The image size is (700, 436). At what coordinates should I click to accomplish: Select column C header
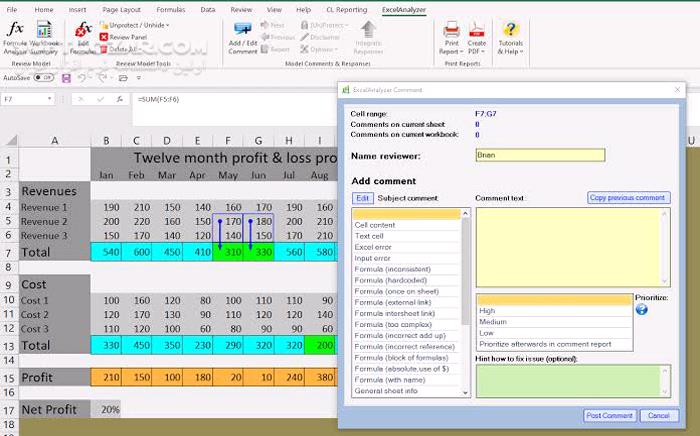(136, 141)
